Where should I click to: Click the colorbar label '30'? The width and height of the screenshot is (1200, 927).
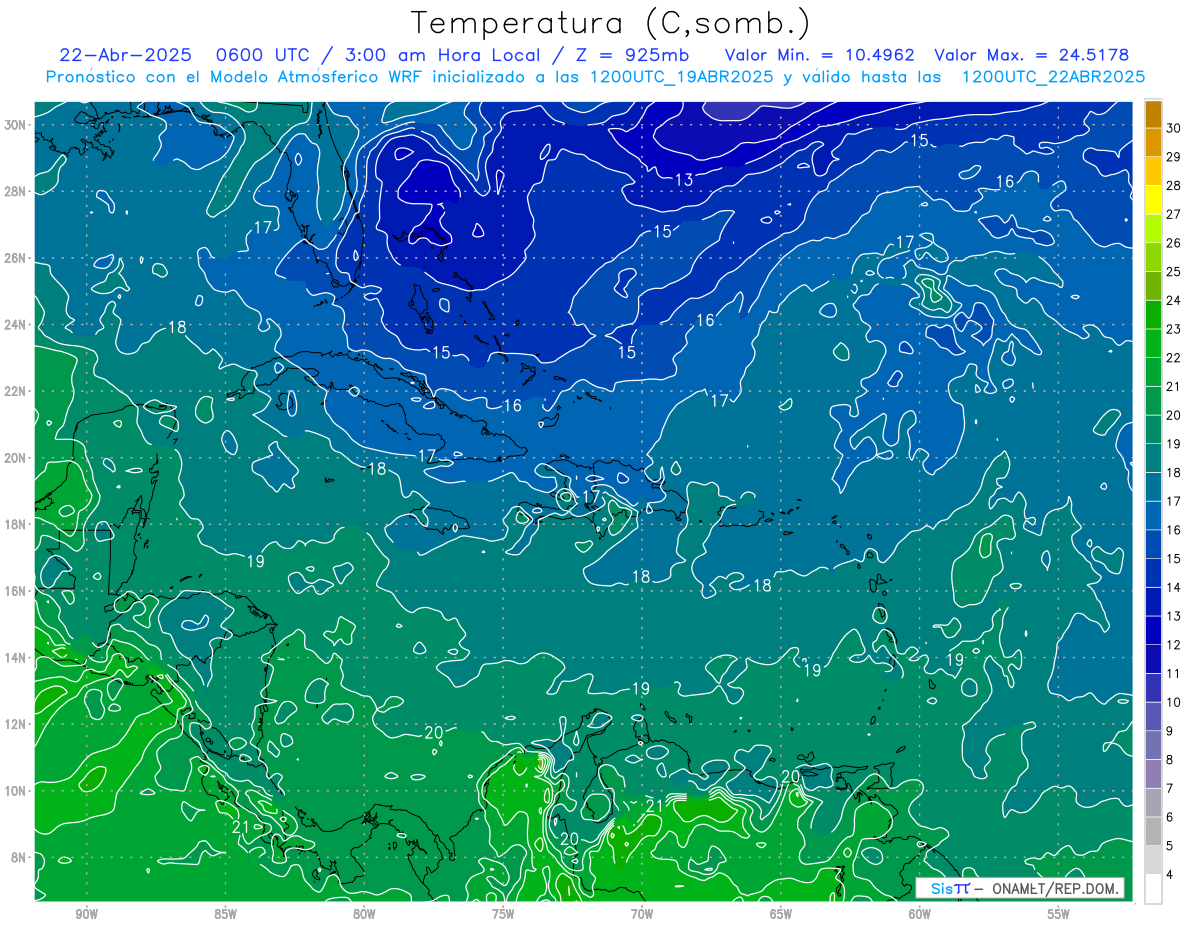click(1173, 128)
